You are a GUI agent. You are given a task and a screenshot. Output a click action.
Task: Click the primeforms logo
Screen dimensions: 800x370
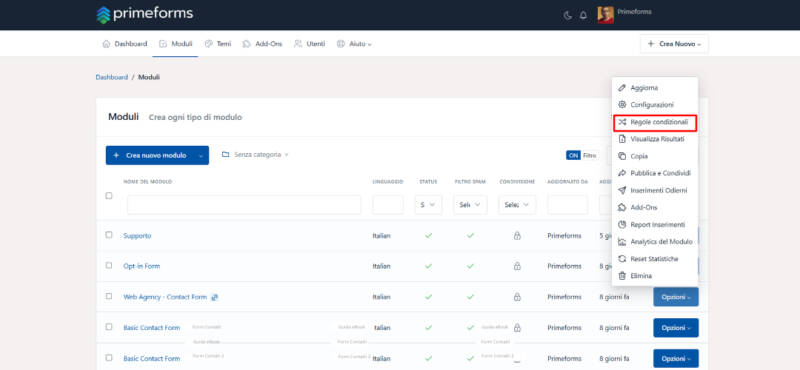[x=145, y=14]
